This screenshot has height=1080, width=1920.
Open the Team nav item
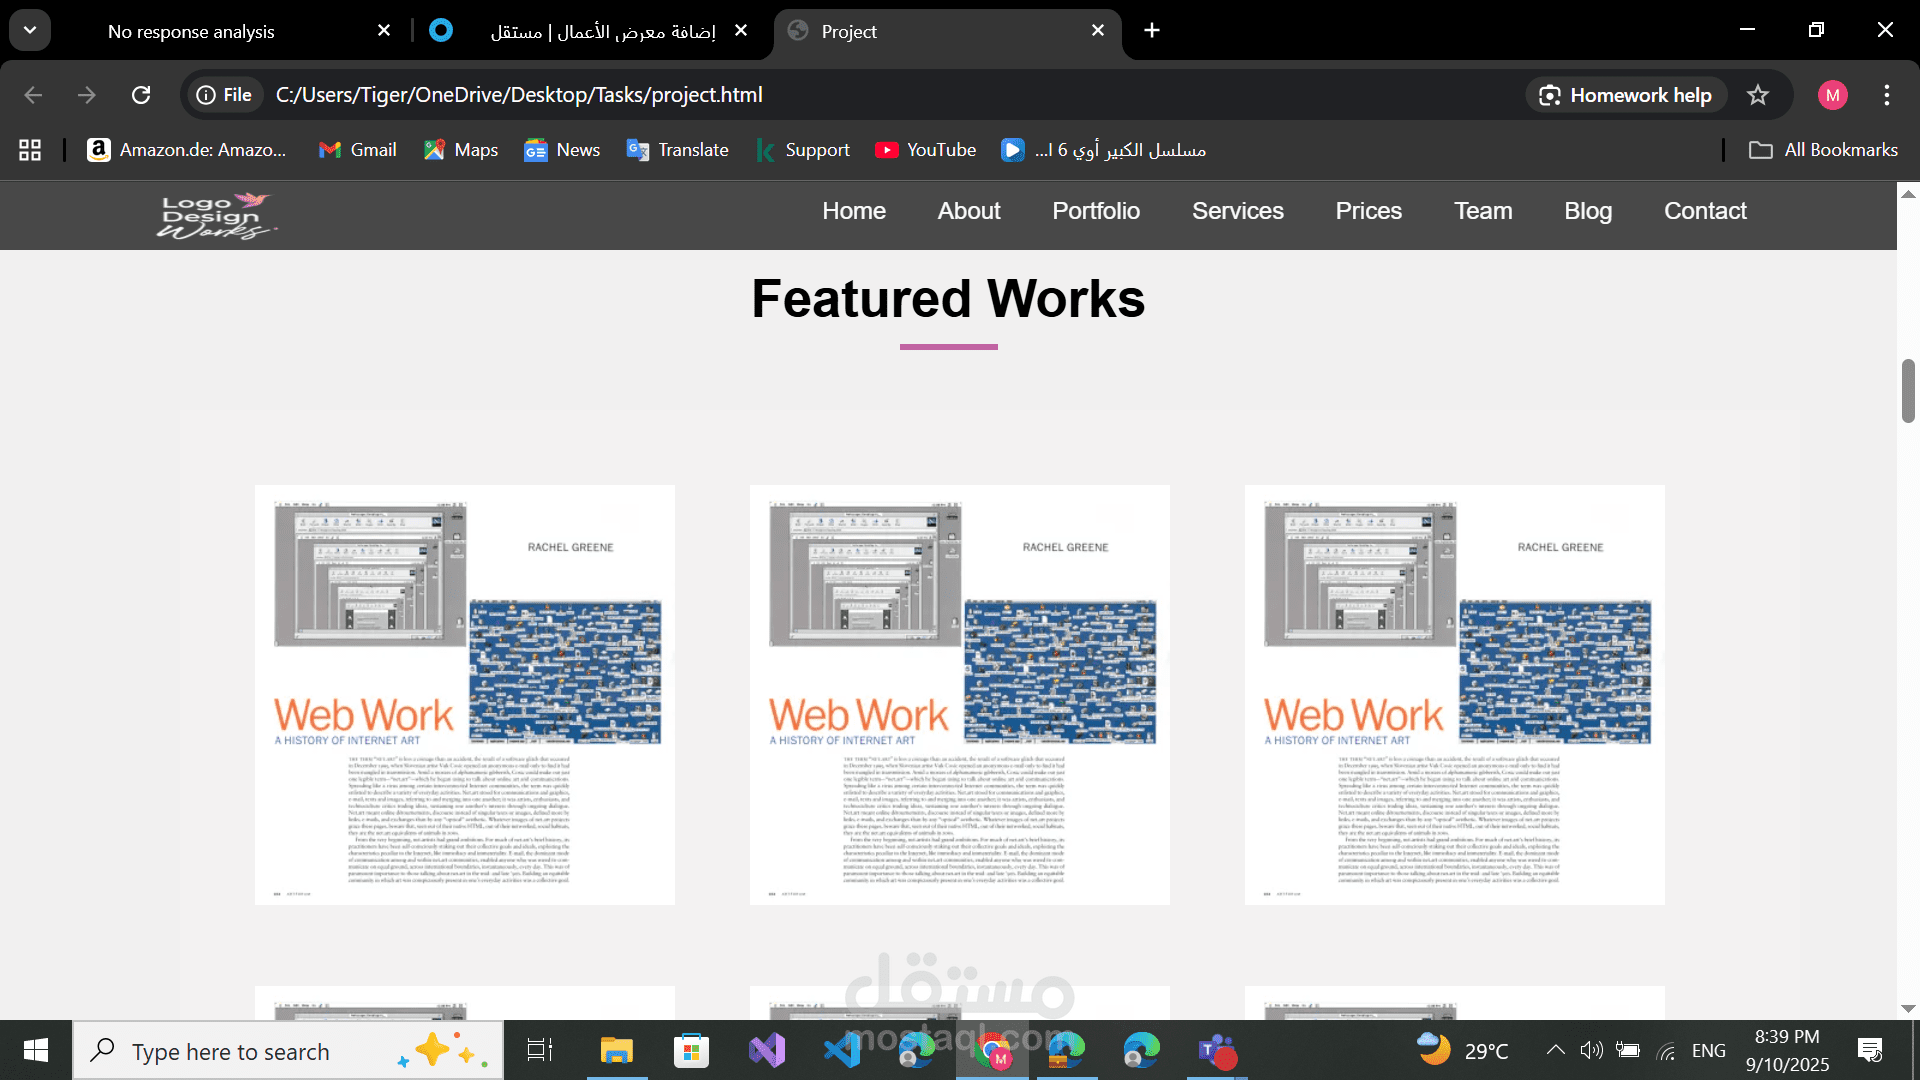click(1483, 211)
